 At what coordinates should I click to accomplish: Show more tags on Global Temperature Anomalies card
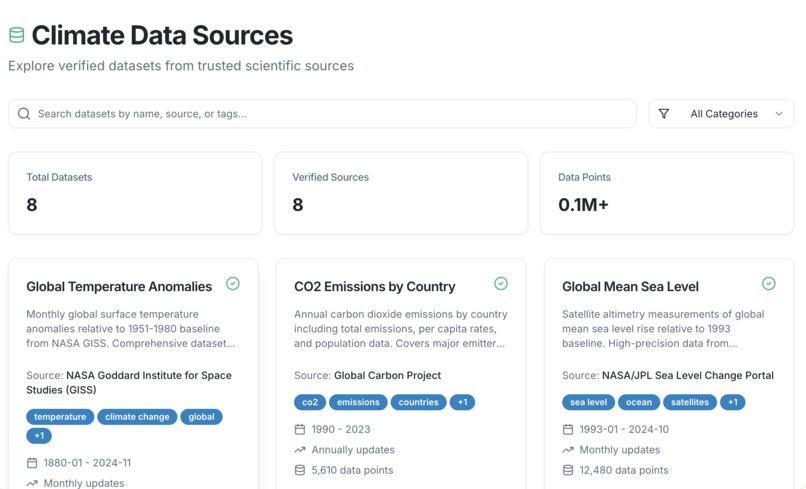click(x=39, y=436)
